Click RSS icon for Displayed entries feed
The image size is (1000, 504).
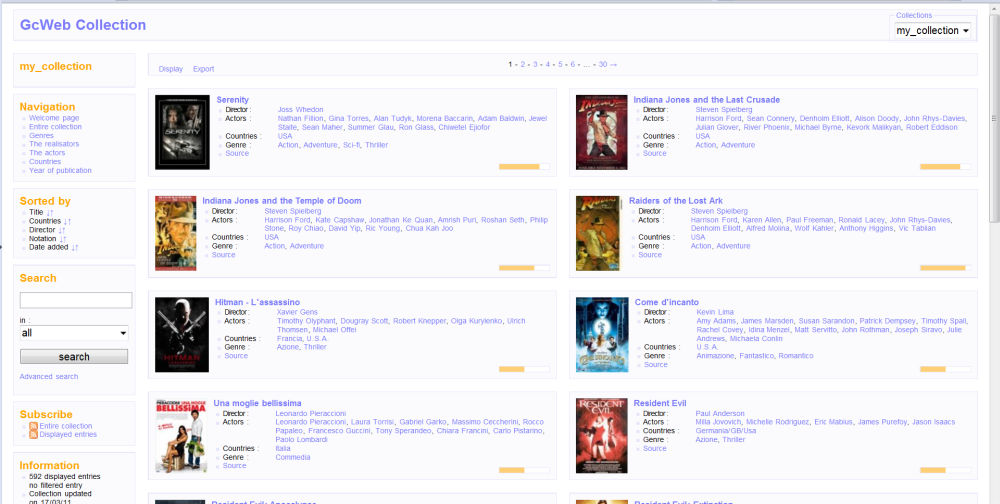point(33,434)
